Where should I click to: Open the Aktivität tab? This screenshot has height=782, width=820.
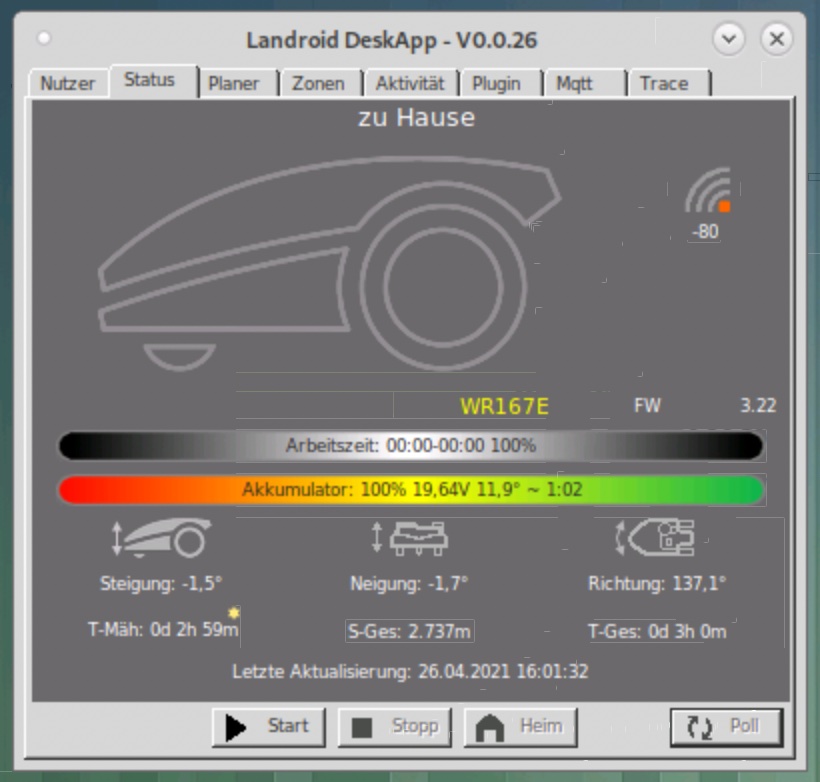coord(410,83)
